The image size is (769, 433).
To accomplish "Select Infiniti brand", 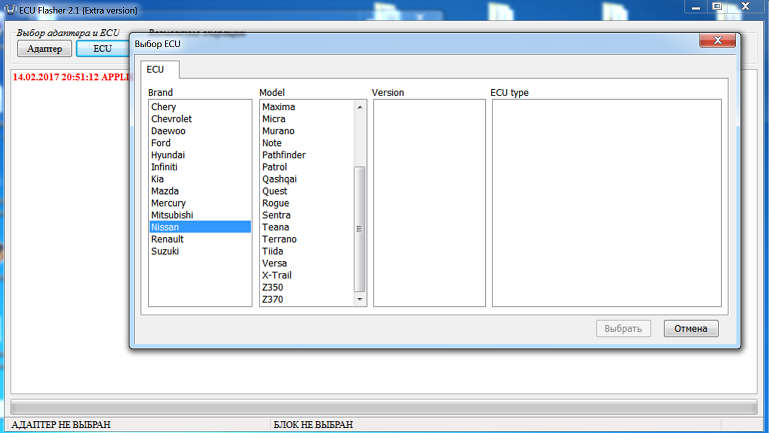I will [200, 167].
